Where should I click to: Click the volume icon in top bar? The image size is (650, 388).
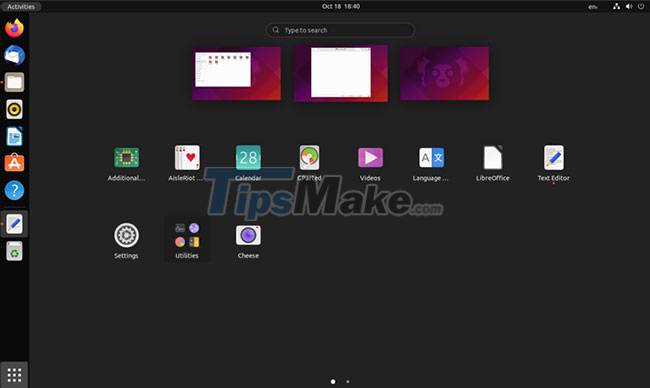point(629,6)
